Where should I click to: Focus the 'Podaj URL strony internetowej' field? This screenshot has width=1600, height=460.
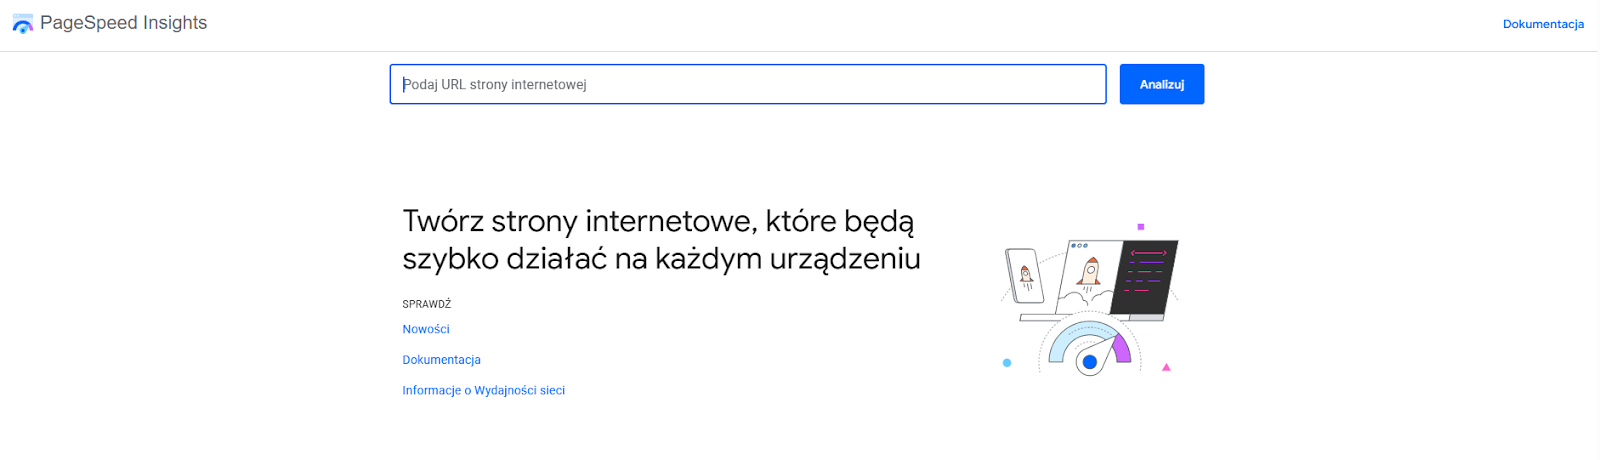[747, 84]
